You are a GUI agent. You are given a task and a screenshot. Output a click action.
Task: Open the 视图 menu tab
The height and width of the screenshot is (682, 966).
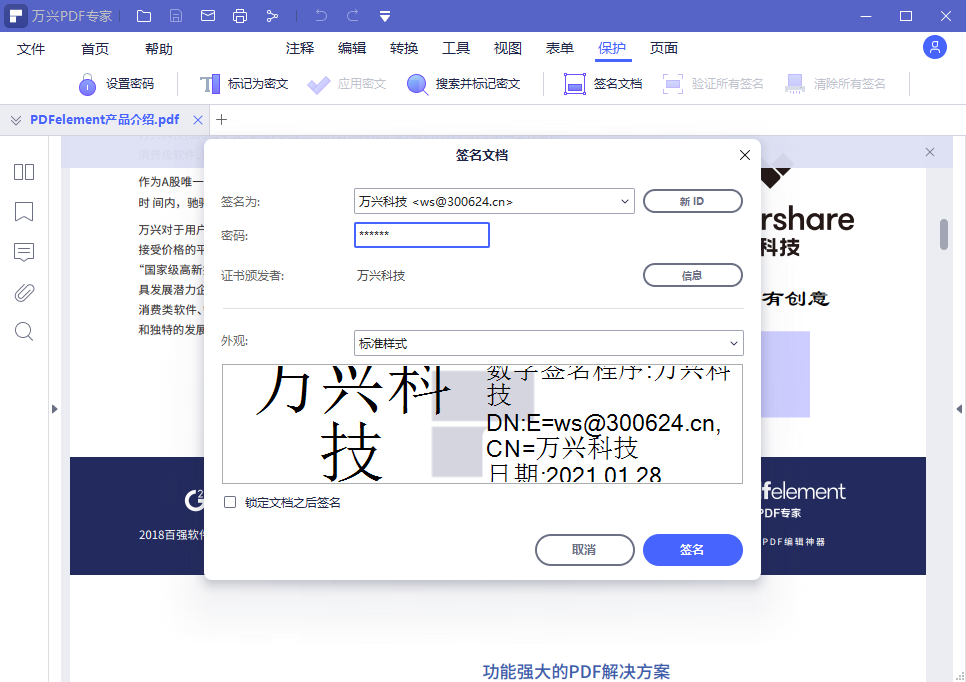[507, 47]
